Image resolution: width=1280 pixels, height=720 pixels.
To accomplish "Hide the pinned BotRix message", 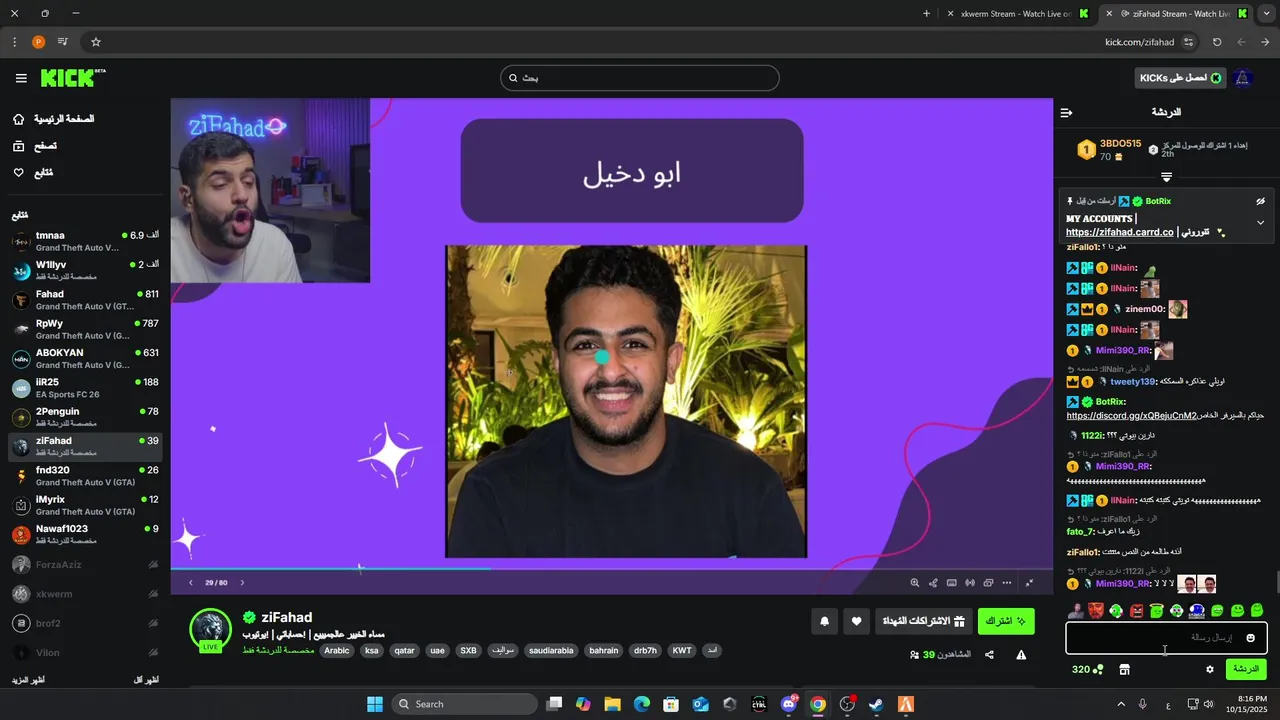I will point(1260,201).
